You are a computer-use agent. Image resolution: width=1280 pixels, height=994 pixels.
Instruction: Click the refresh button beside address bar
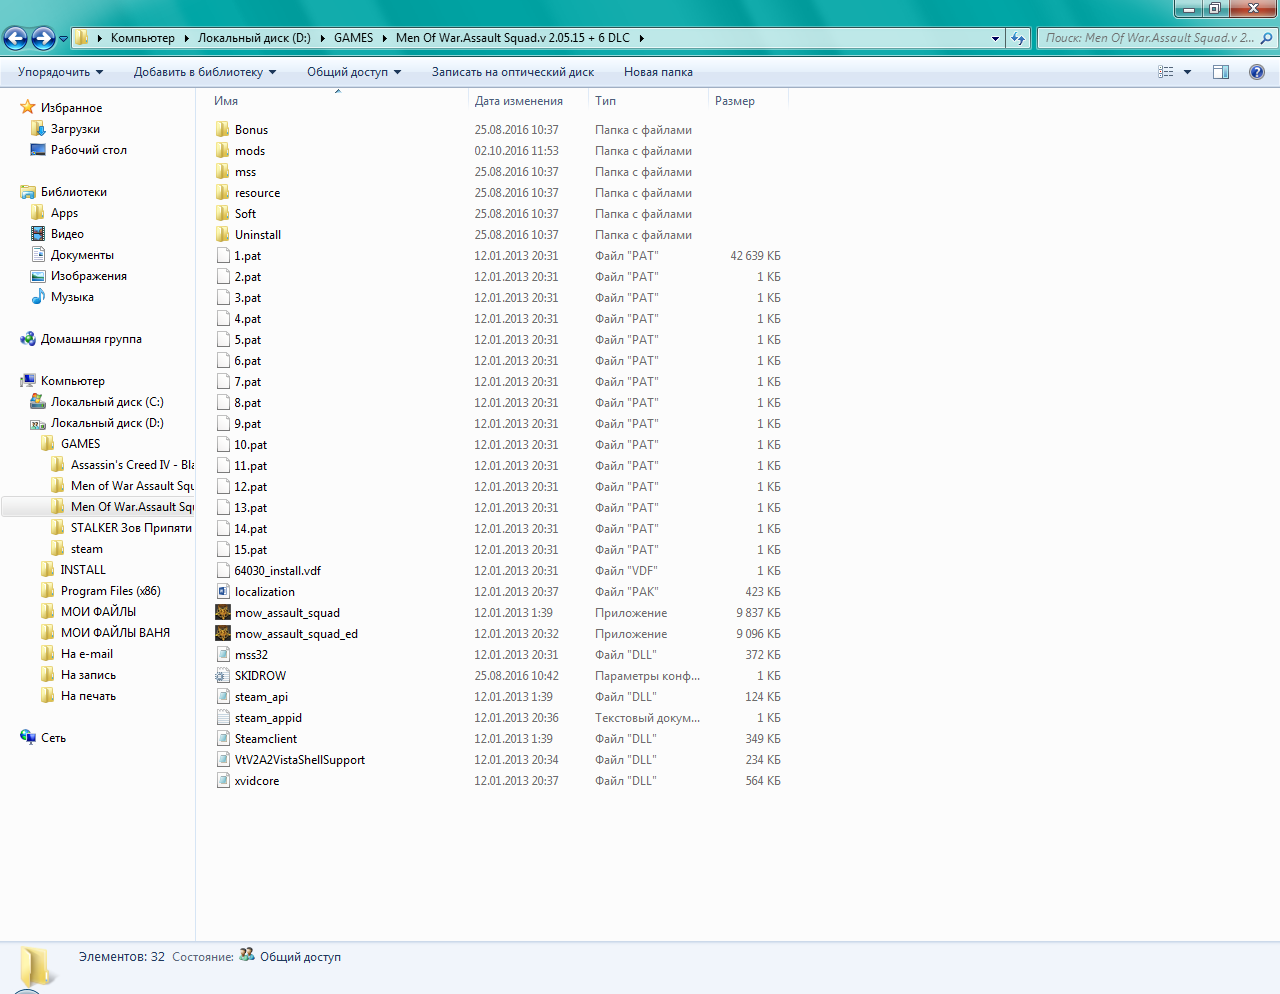click(x=1018, y=38)
